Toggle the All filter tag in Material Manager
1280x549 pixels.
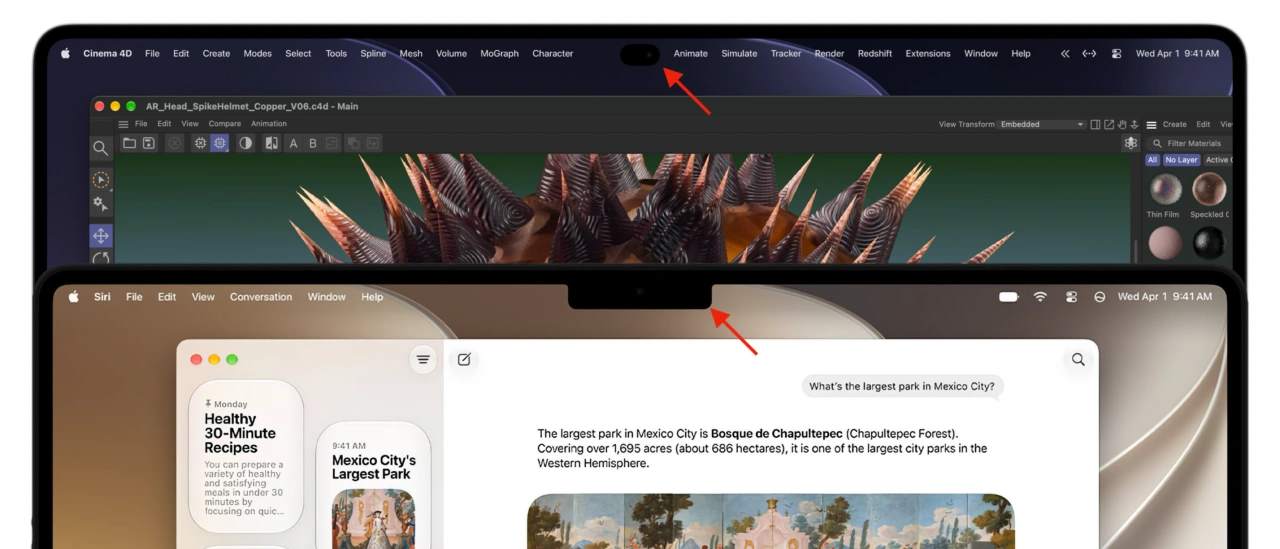click(x=1152, y=160)
